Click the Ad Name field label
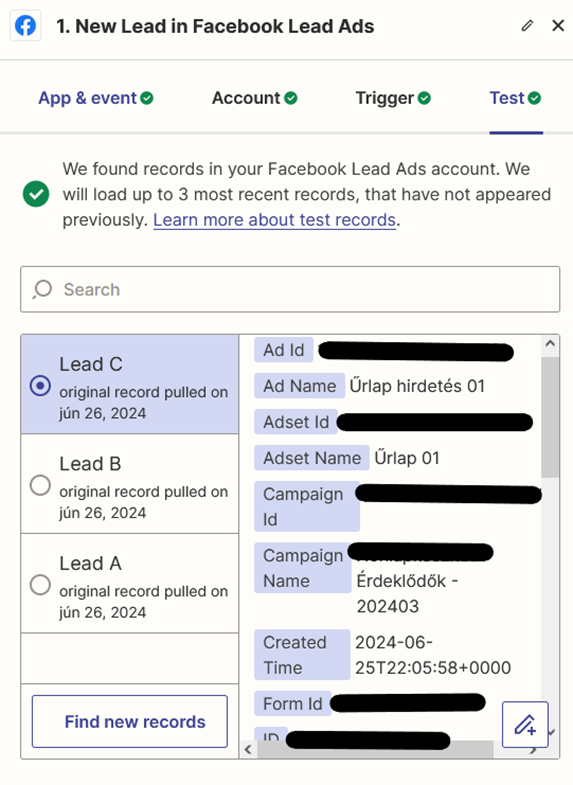573x785 pixels. point(299,386)
